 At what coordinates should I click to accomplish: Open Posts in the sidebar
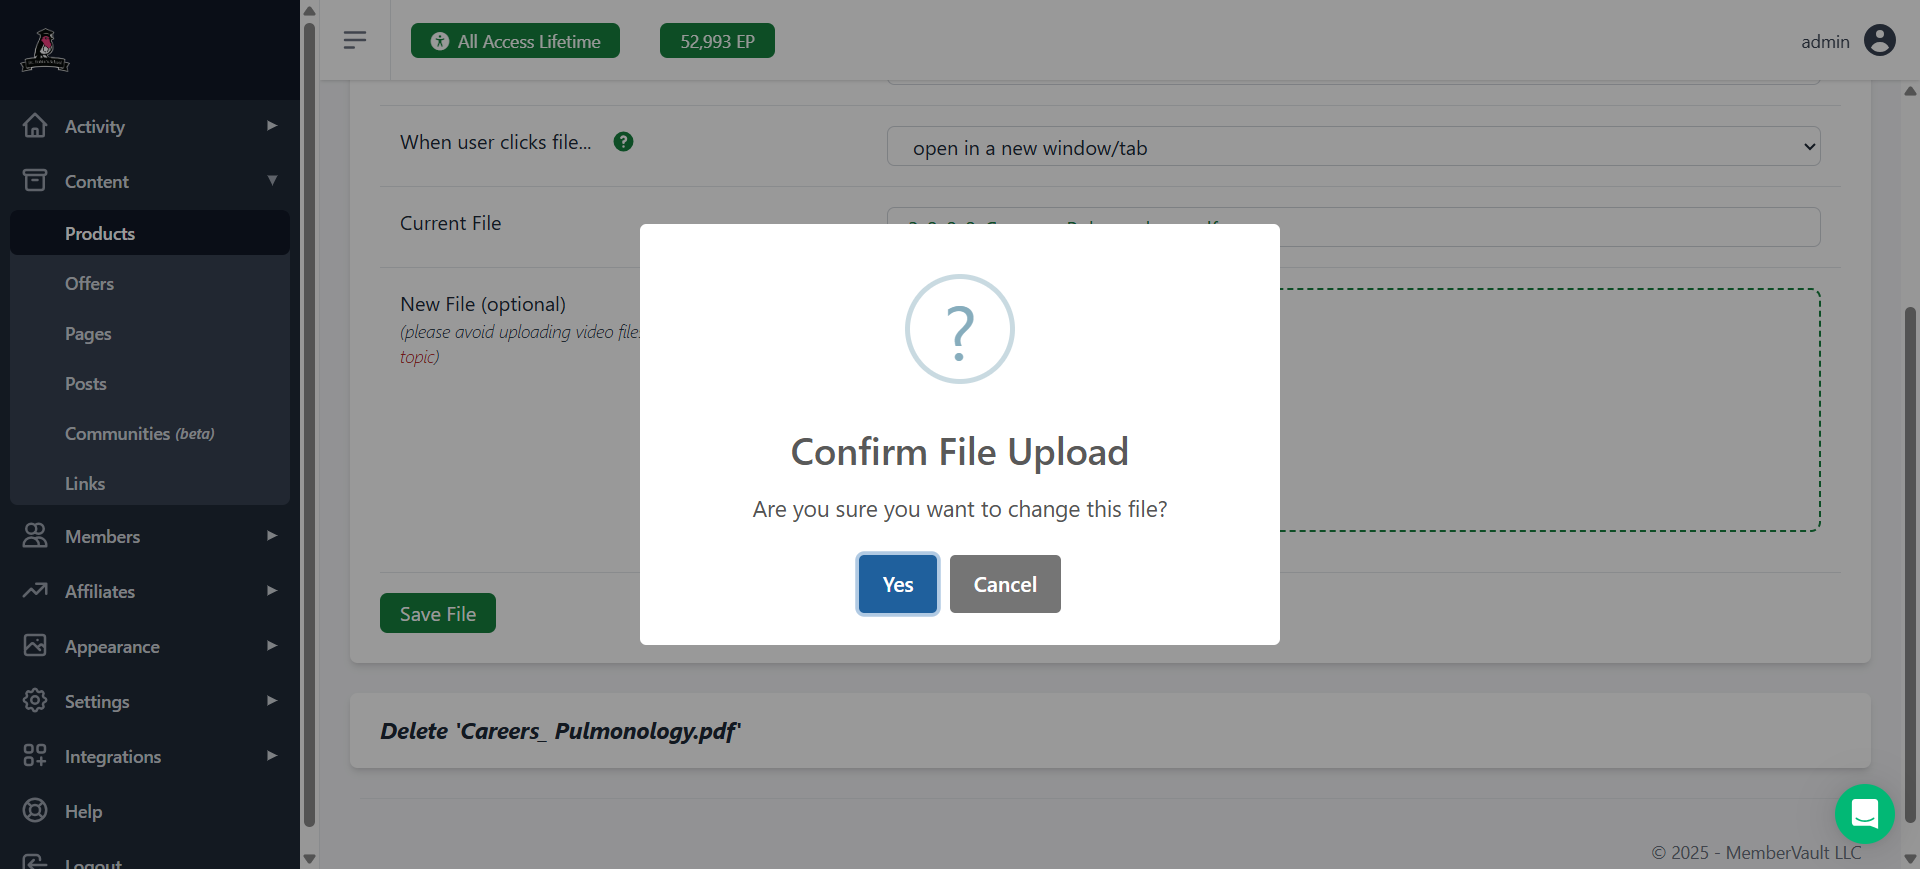(x=150, y=383)
